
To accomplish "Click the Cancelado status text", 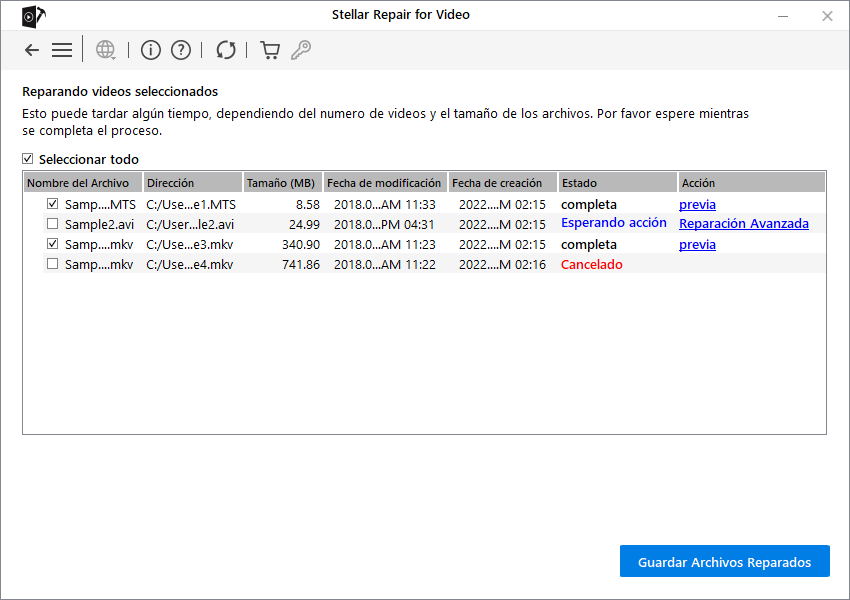I will (x=591, y=264).
